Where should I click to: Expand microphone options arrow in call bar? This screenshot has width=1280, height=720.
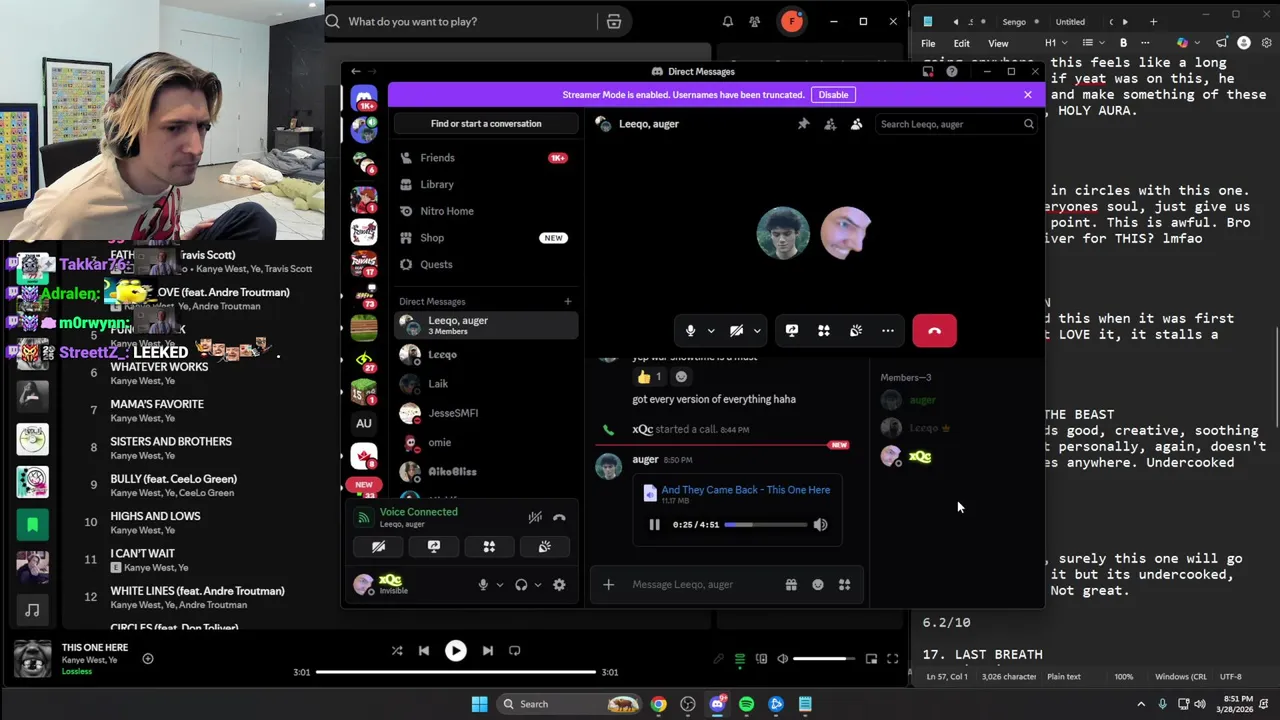point(711,331)
